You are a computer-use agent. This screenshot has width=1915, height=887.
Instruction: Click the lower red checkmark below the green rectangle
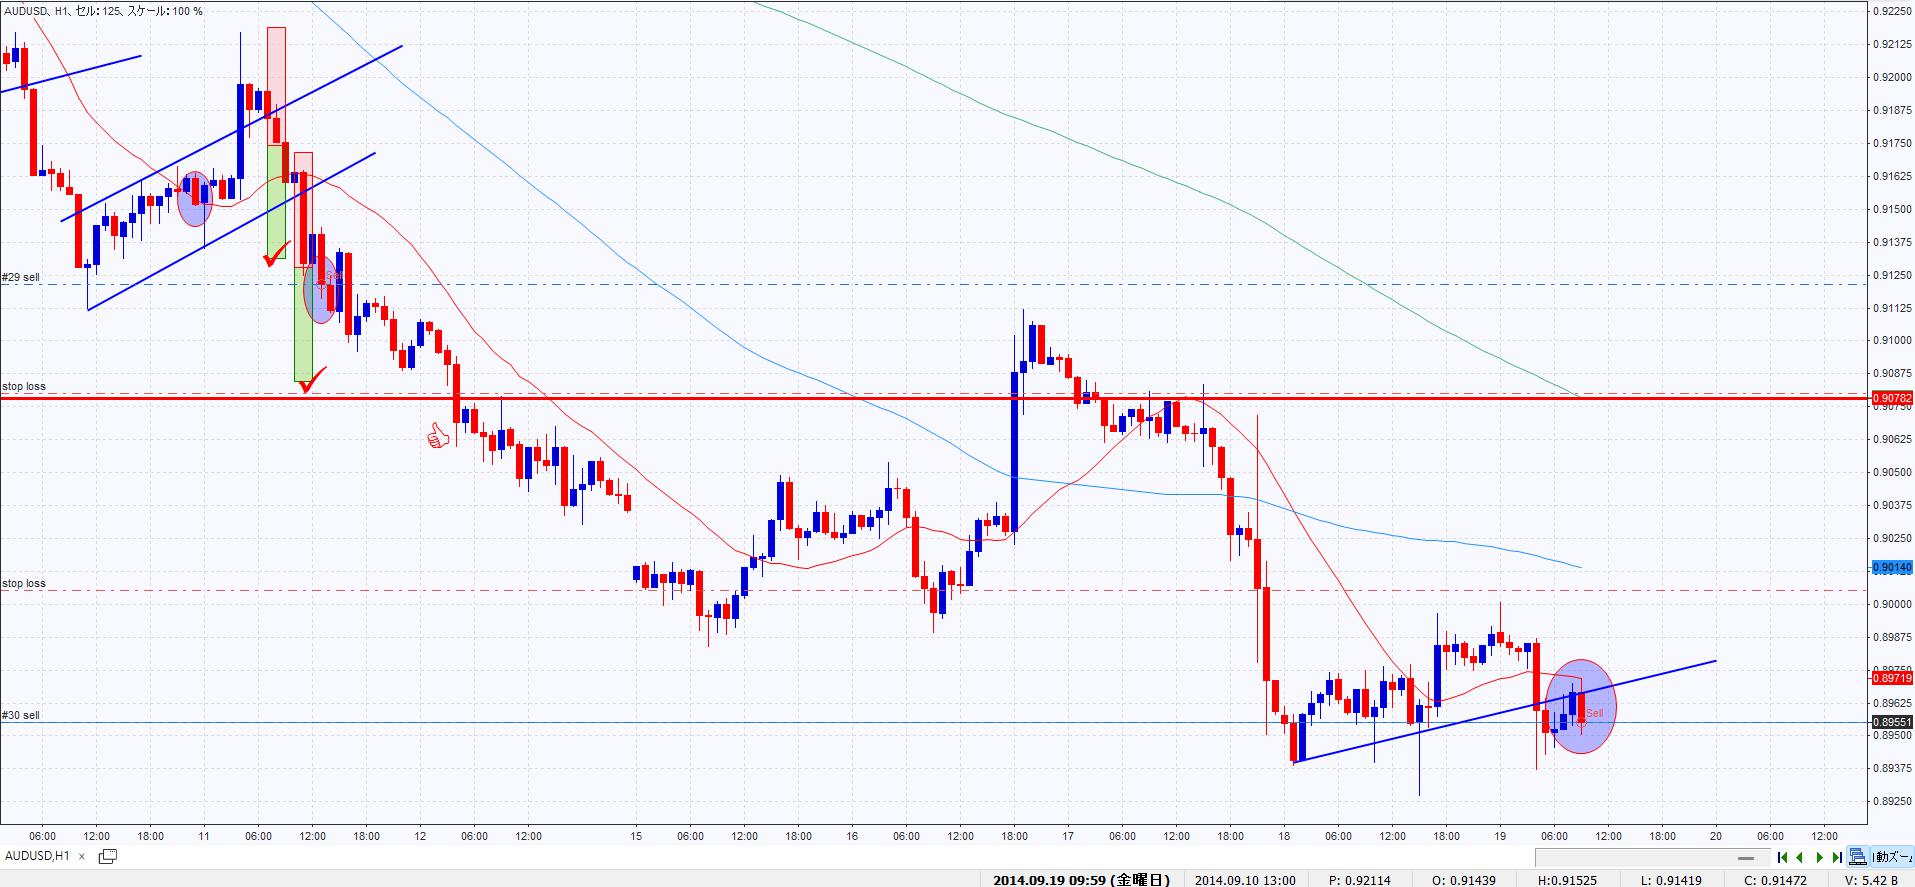point(312,380)
